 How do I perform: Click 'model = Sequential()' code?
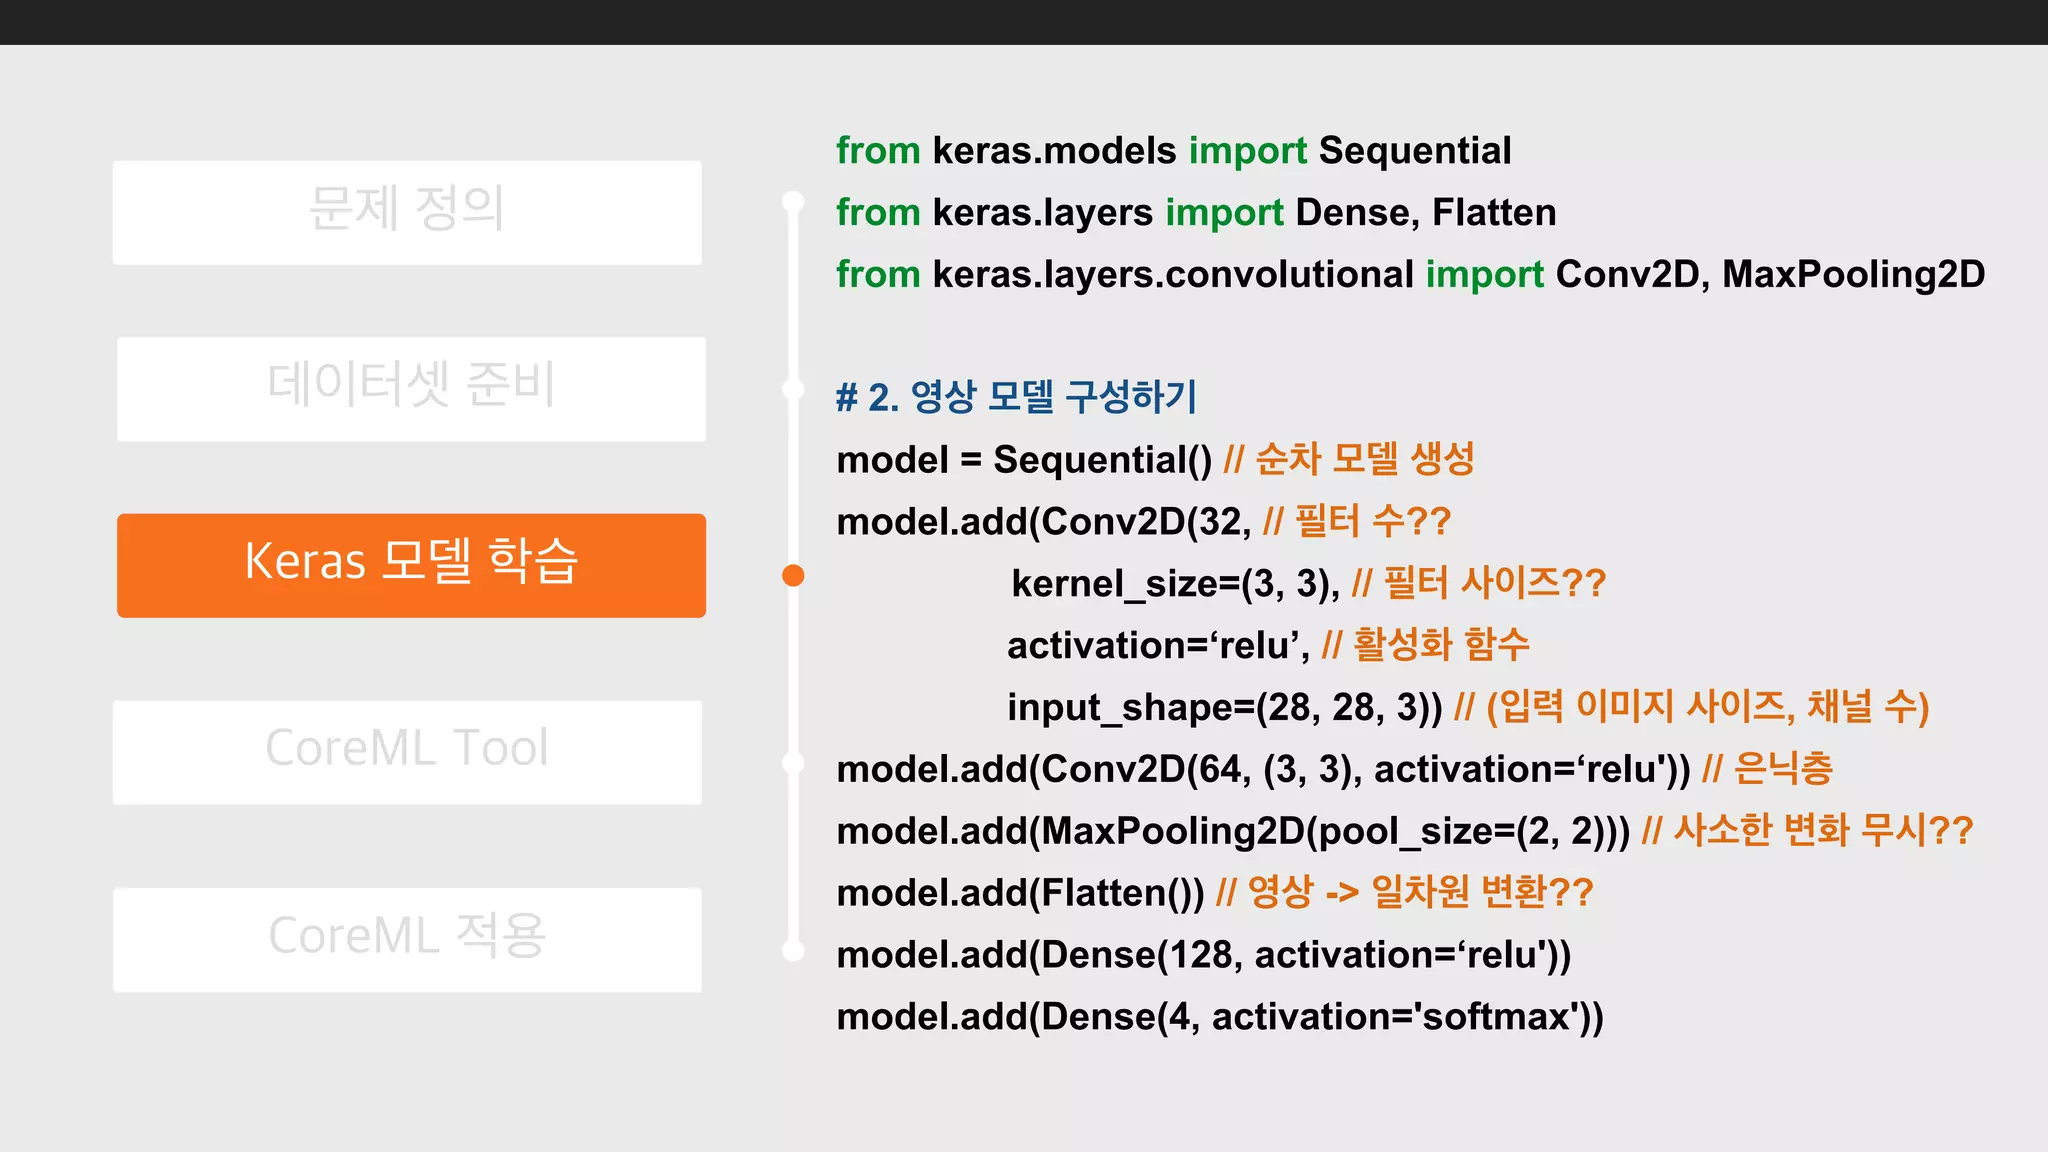[1024, 460]
